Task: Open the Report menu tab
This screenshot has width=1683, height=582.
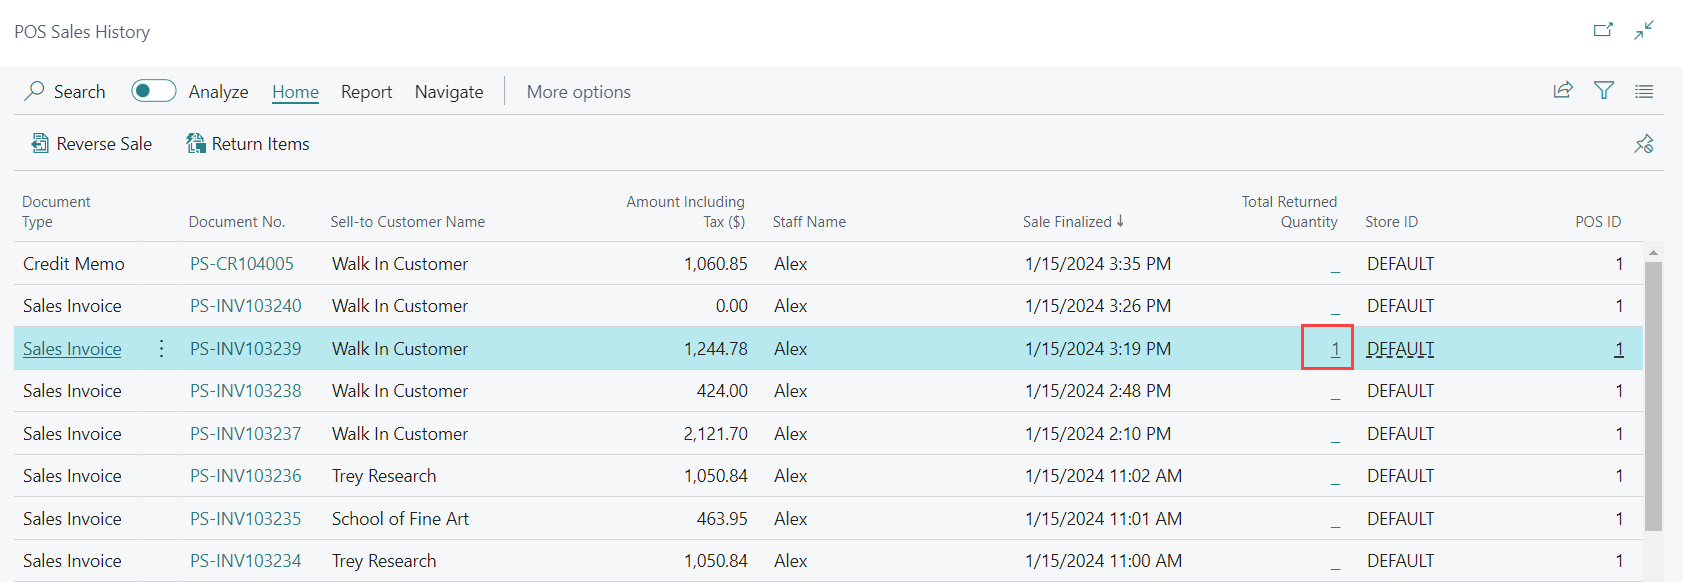Action: pyautogui.click(x=366, y=92)
